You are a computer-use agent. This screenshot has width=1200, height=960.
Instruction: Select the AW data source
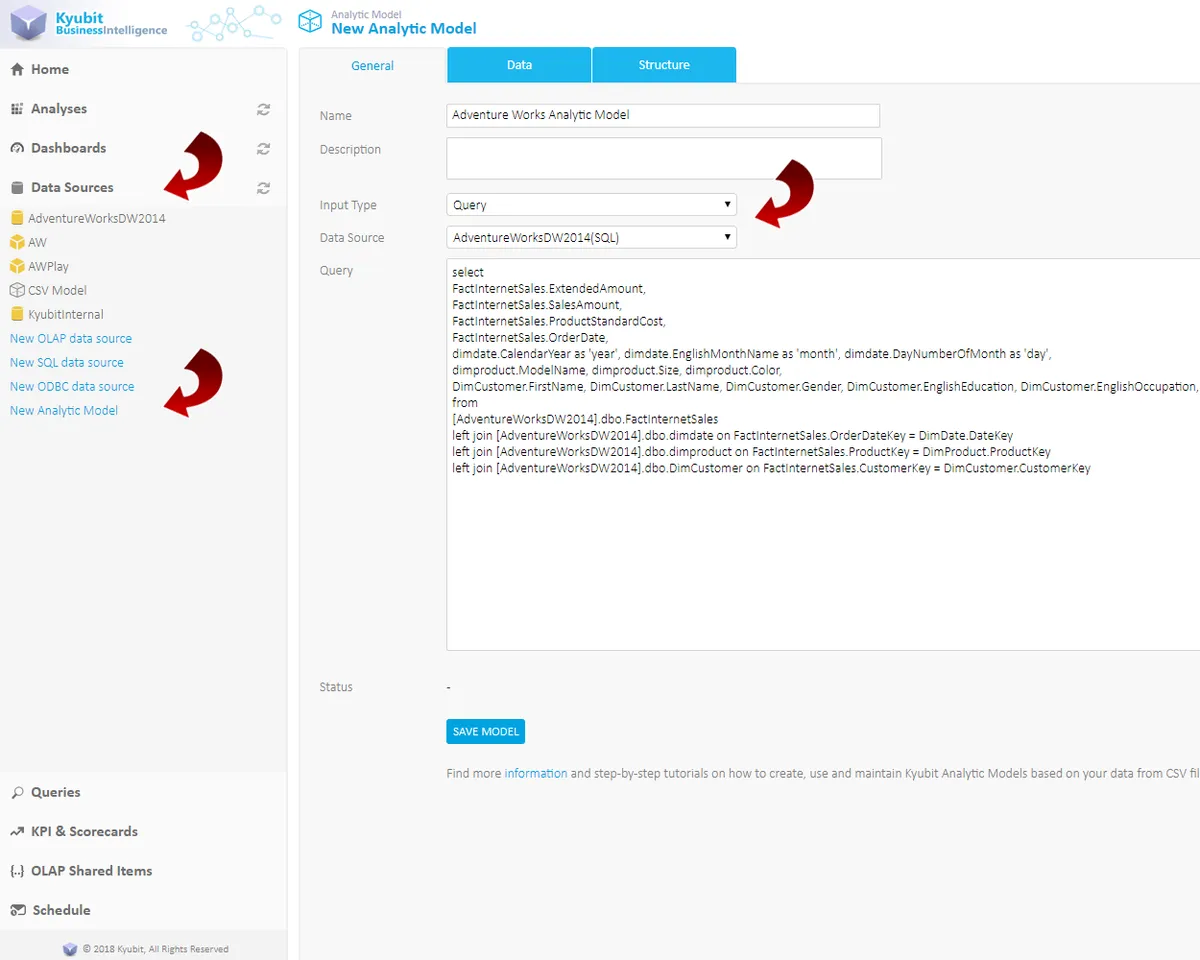click(x=37, y=242)
